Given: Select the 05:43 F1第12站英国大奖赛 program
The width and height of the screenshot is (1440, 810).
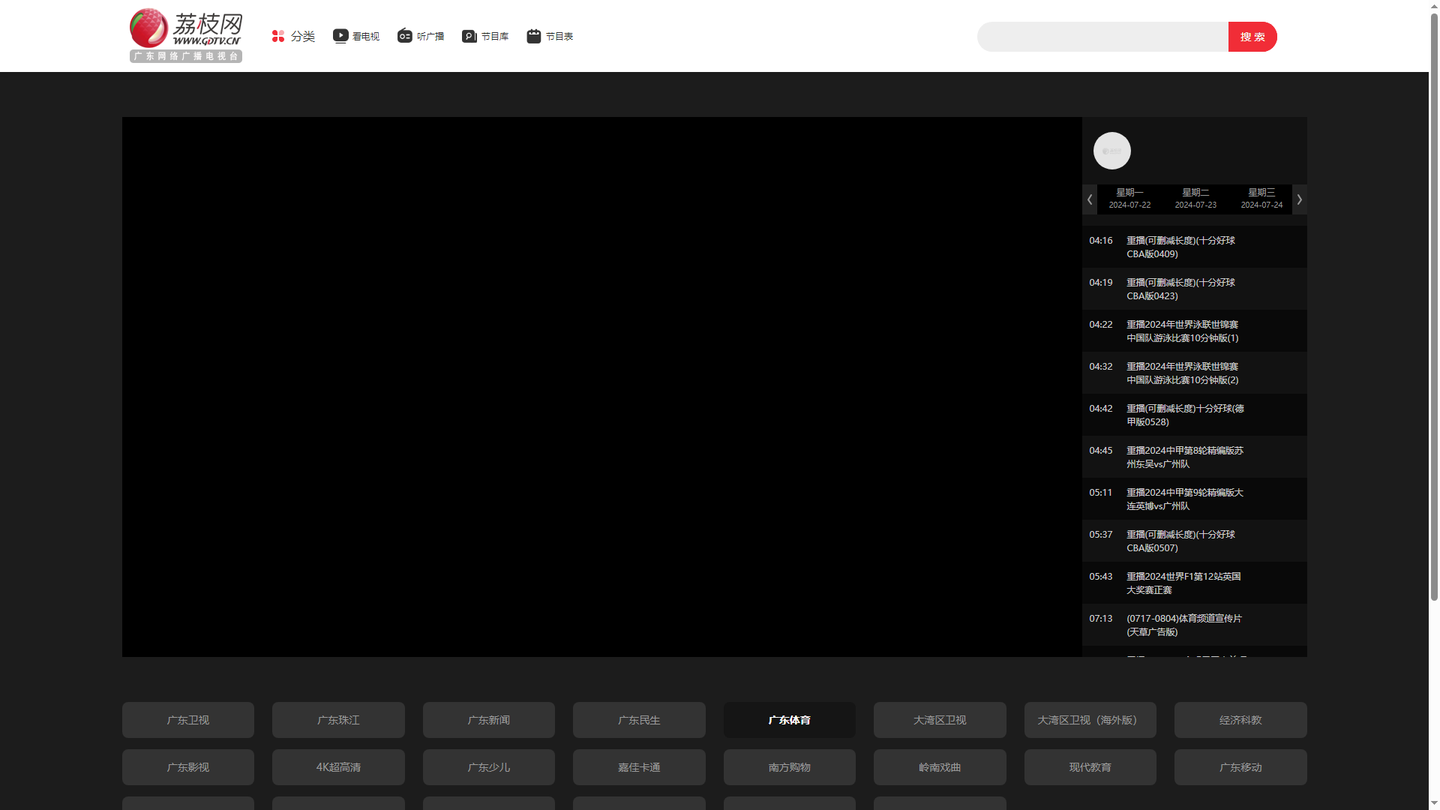Looking at the screenshot, I should coord(1194,583).
